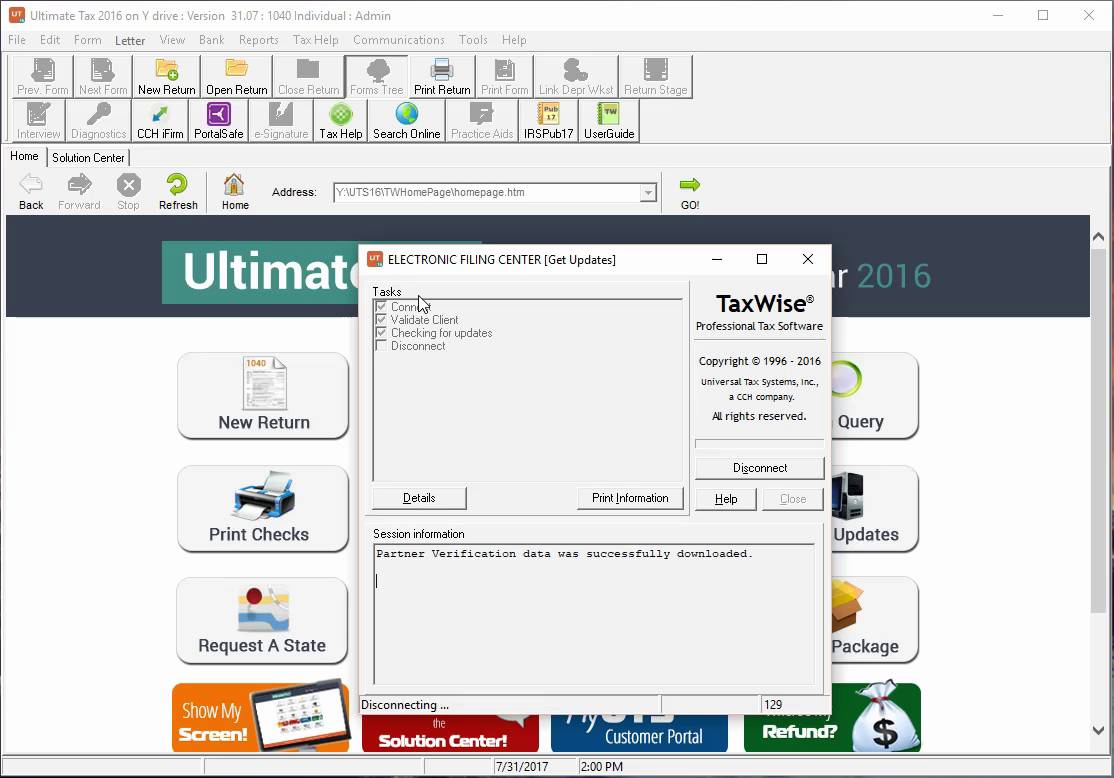Click the scroll up arrow
The image size is (1114, 778).
click(x=1098, y=237)
